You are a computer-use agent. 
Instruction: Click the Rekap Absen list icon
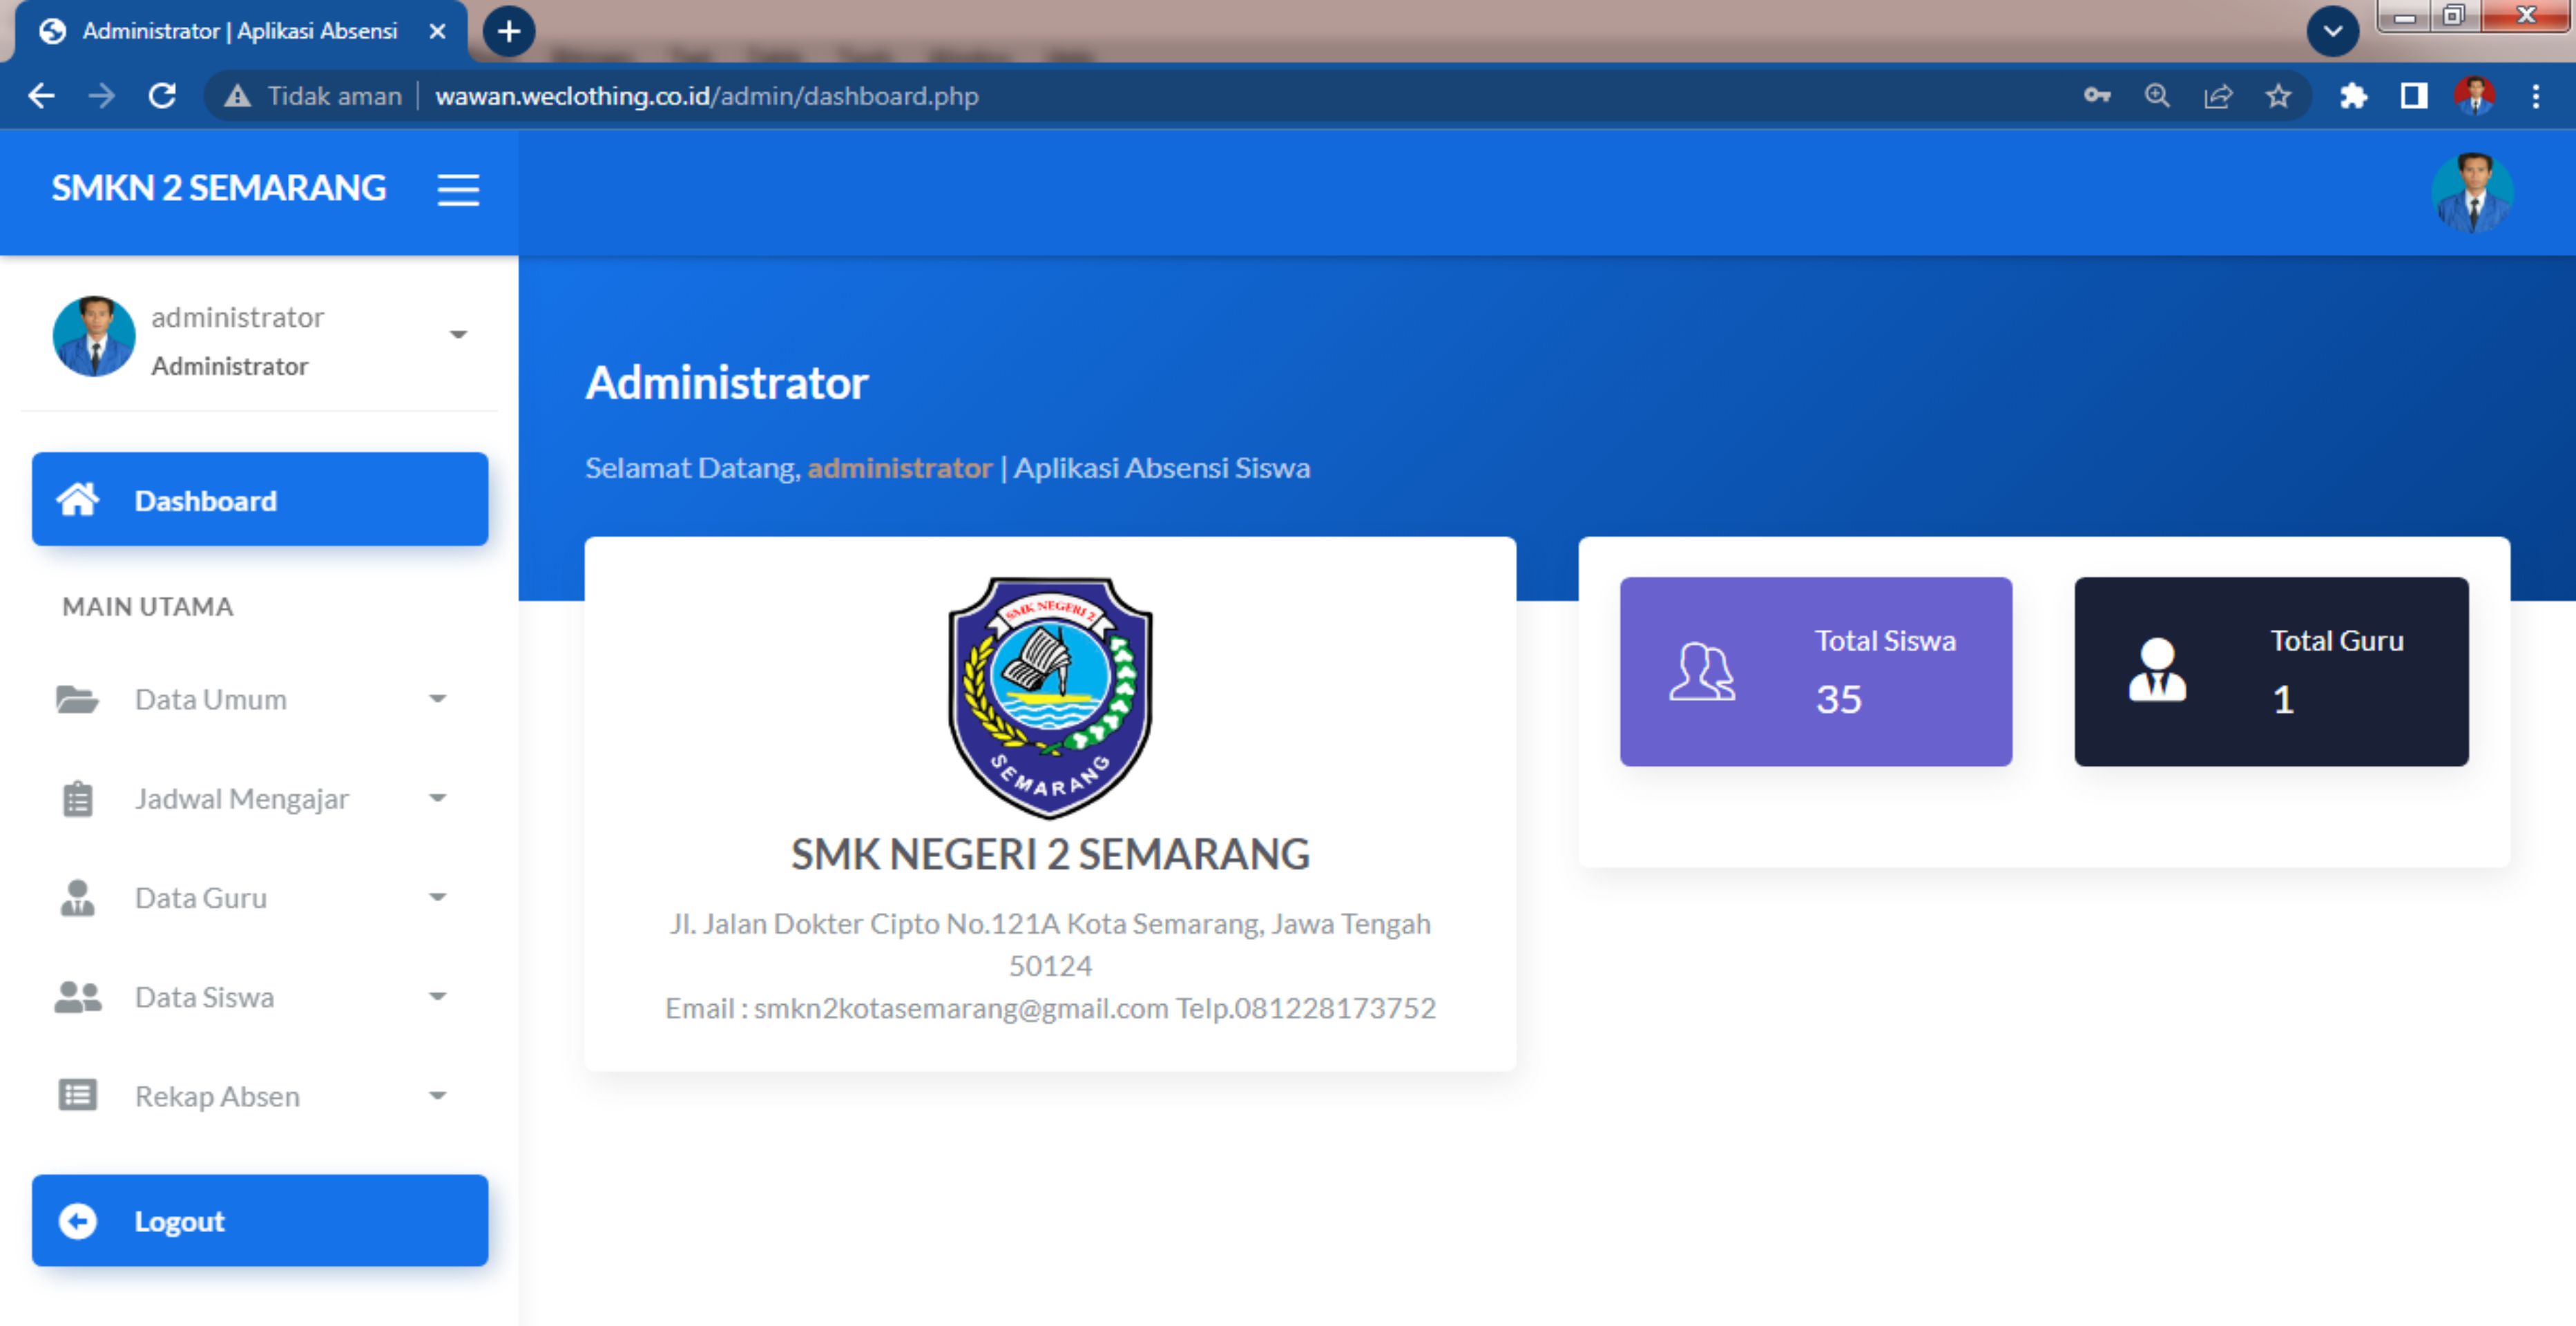click(x=77, y=1096)
